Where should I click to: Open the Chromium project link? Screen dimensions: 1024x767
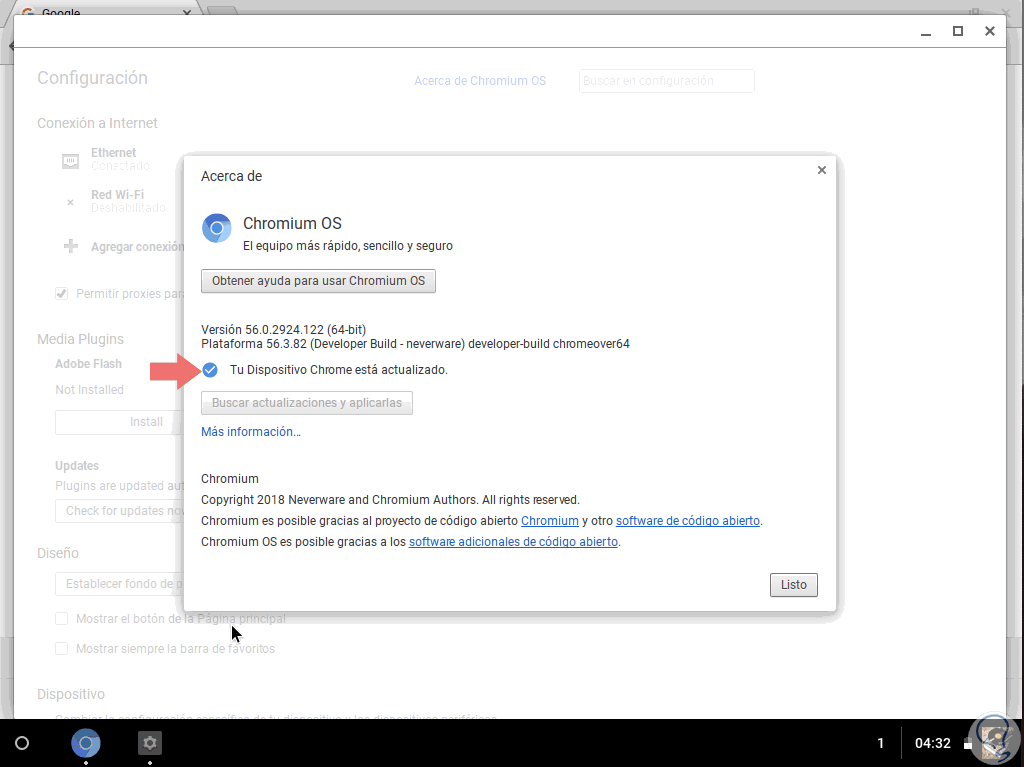(x=550, y=521)
